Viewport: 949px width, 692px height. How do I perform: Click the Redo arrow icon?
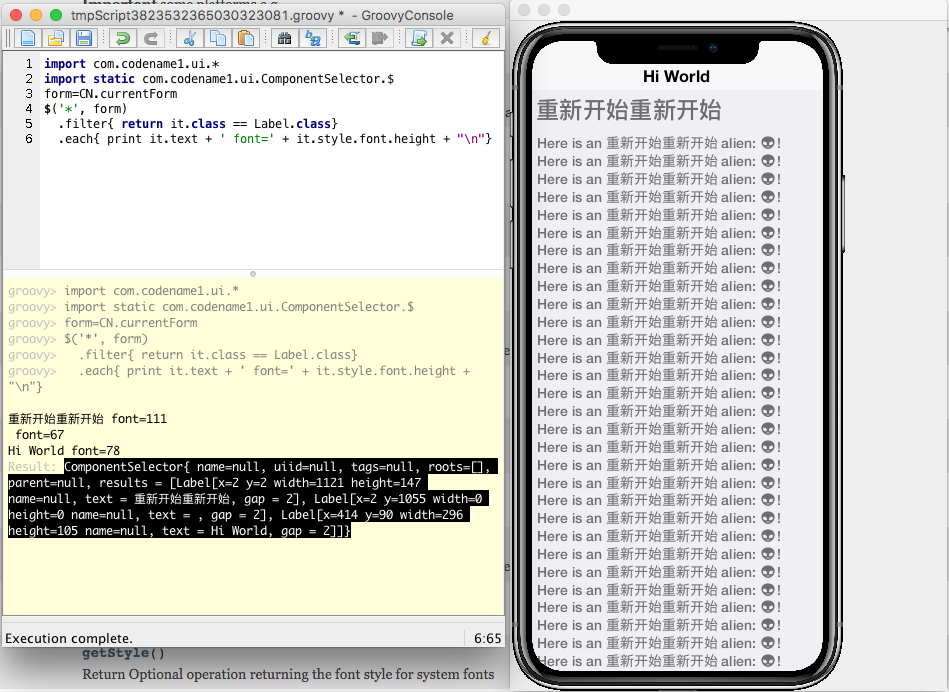click(151, 39)
